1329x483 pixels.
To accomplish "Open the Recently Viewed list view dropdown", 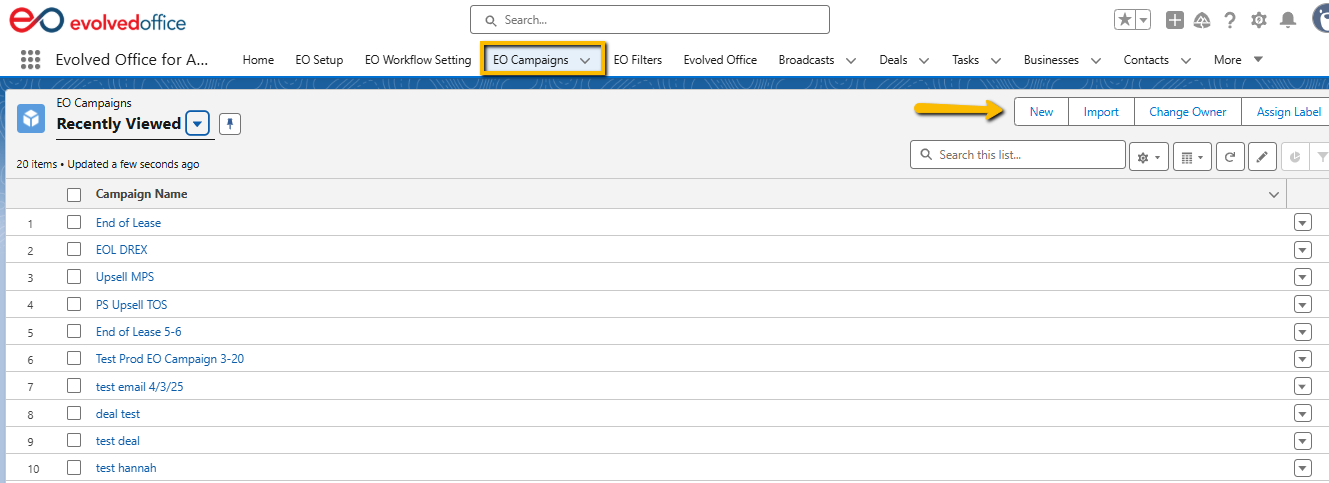I will [198, 124].
